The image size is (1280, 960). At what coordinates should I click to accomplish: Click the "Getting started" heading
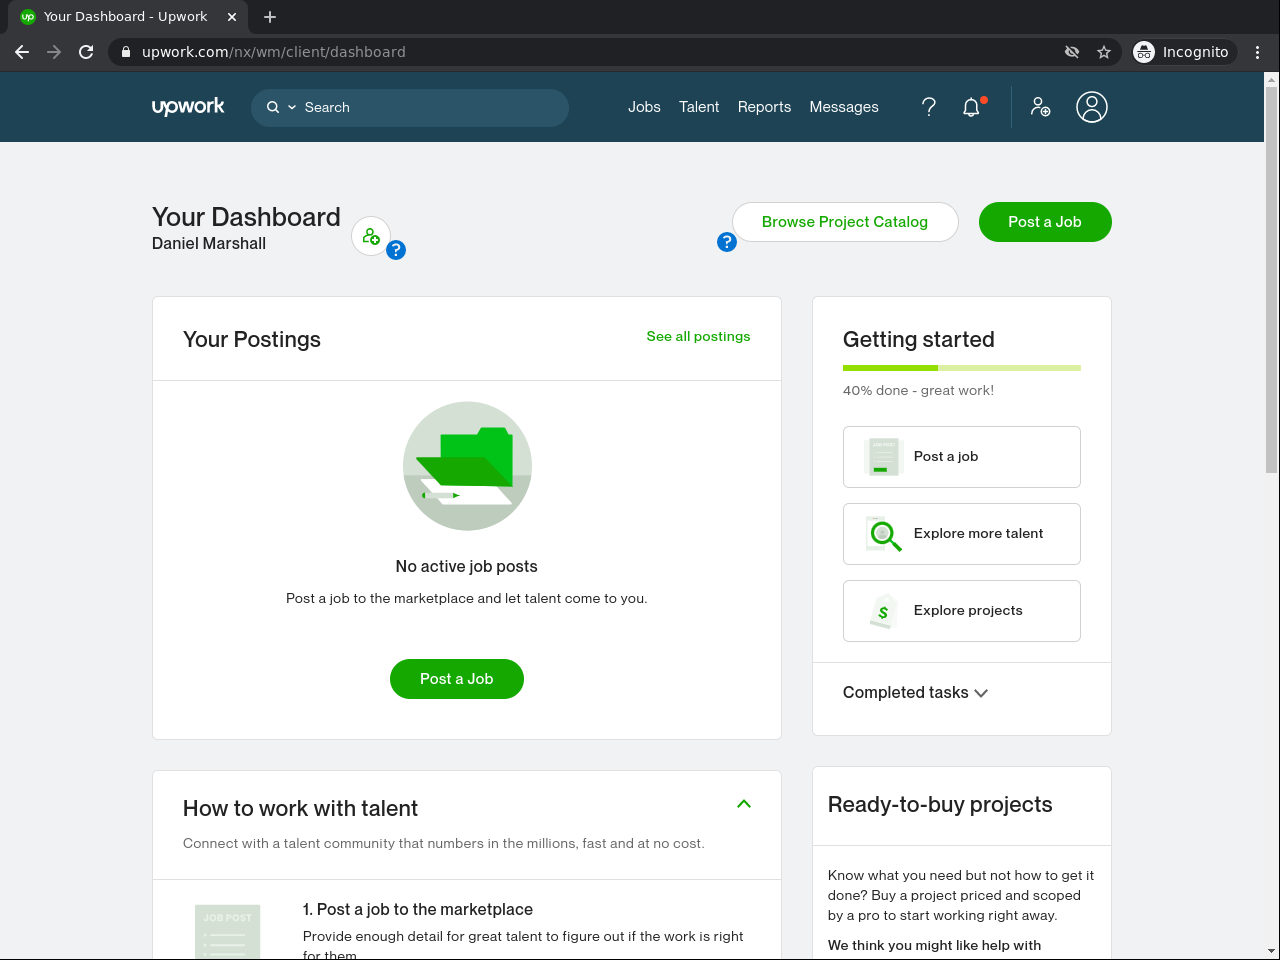(919, 339)
